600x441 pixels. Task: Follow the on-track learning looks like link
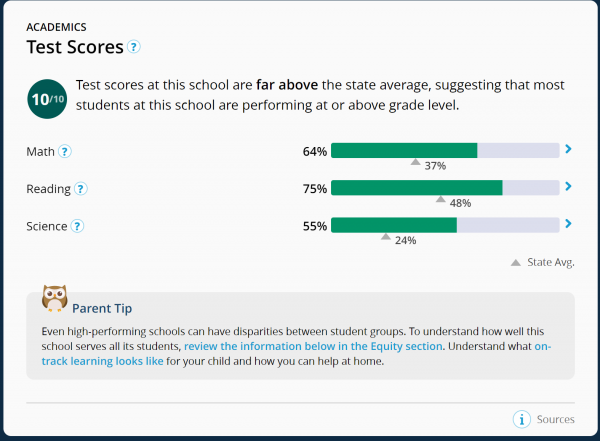(103, 361)
